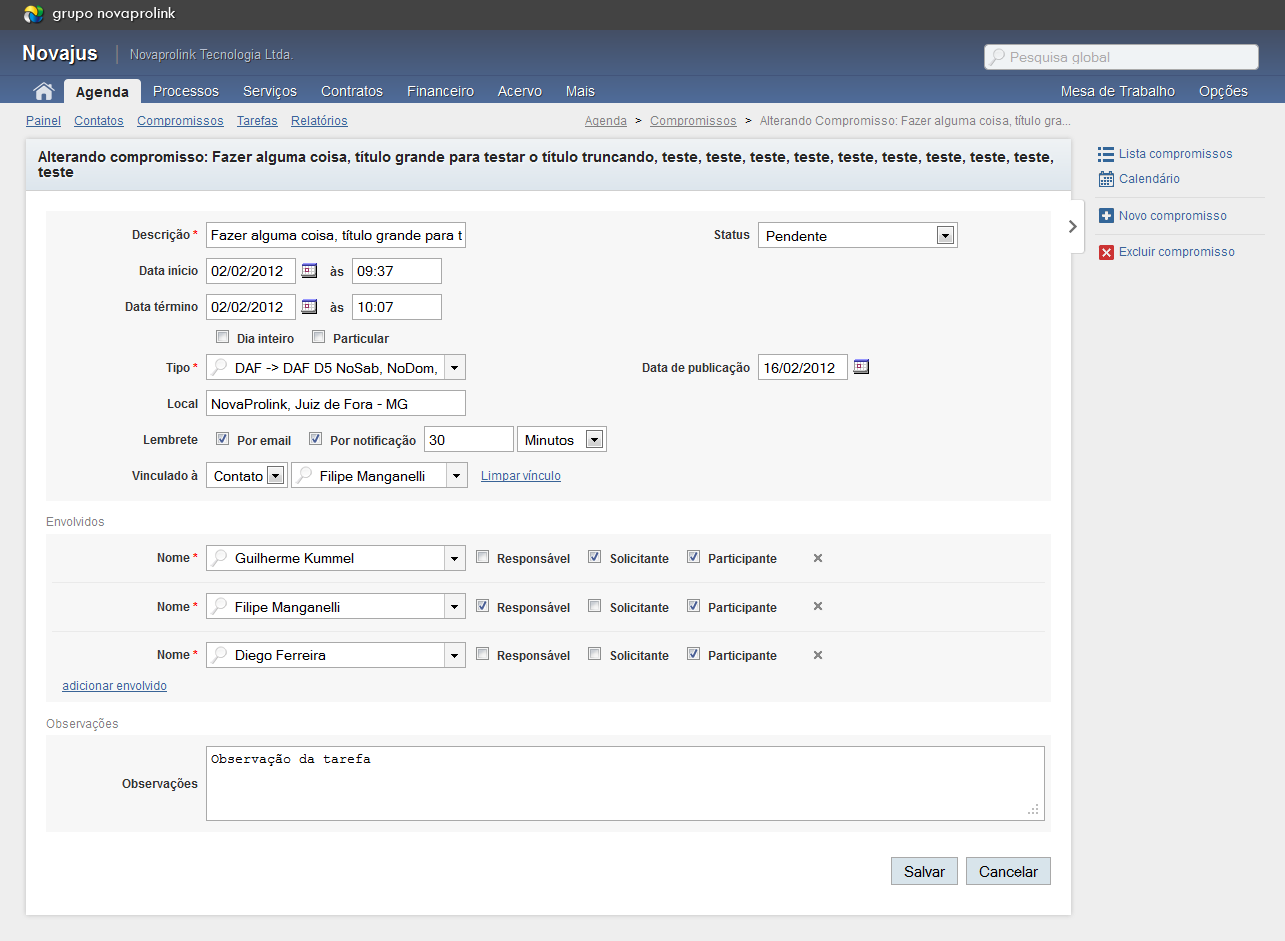Open the Contatos submenu link
Image resolution: width=1285 pixels, height=941 pixels.
point(99,121)
